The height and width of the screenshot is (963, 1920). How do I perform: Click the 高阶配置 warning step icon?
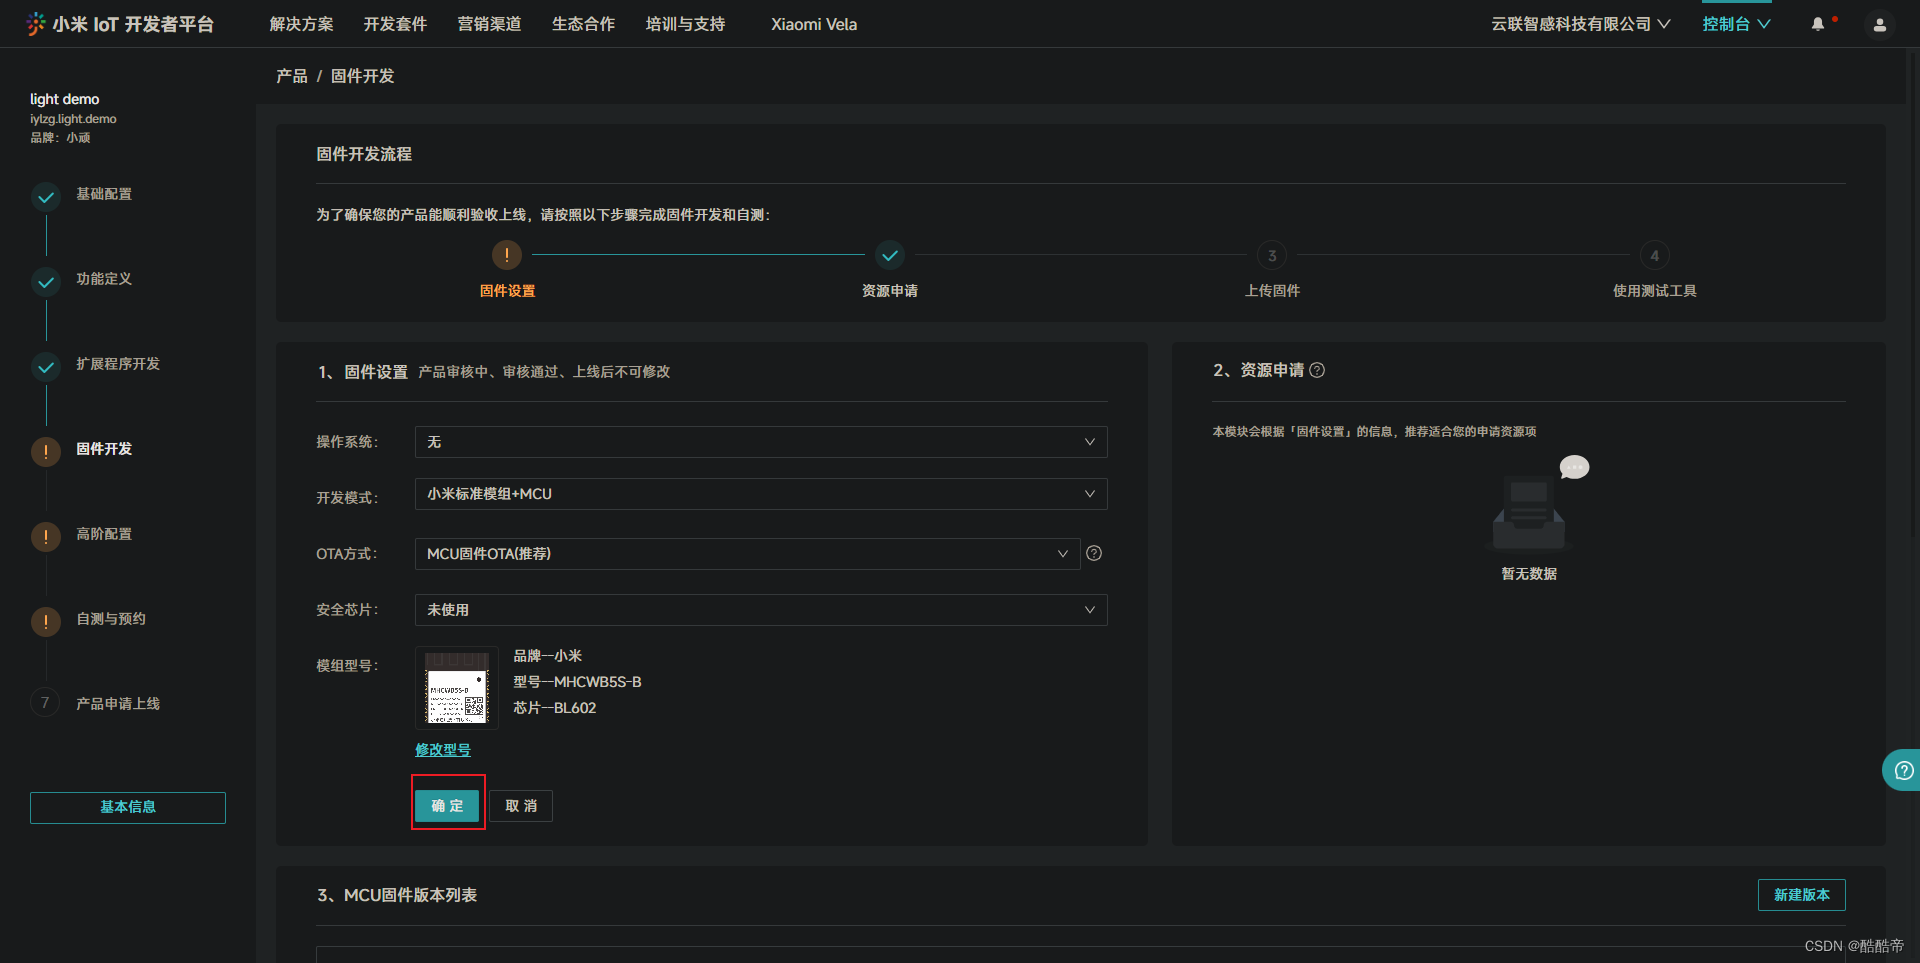coord(46,537)
